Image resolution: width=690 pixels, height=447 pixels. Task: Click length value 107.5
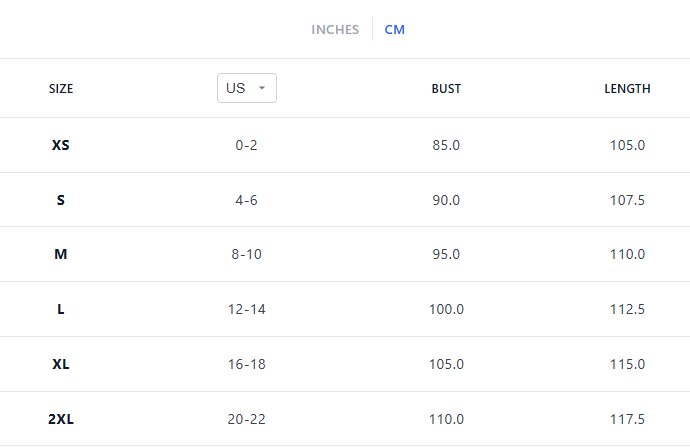[627, 200]
